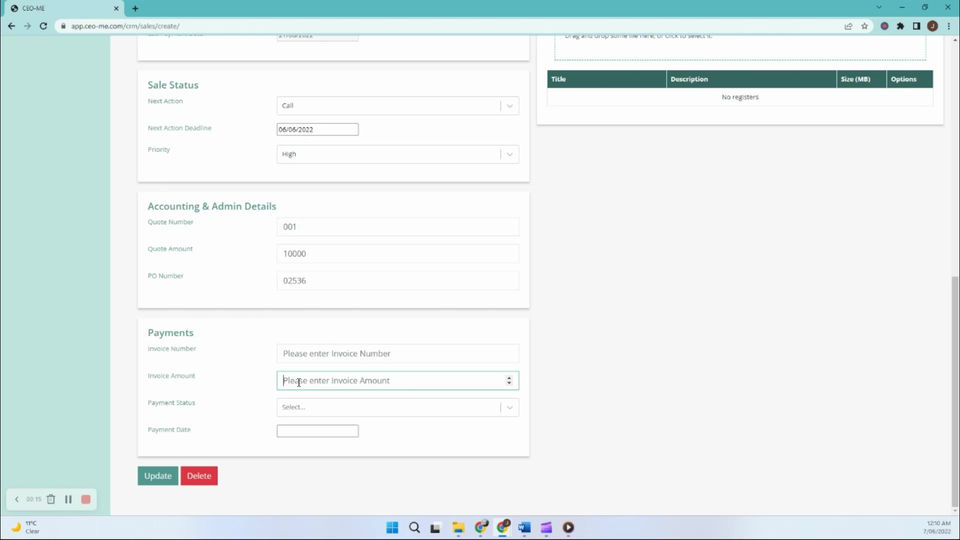
Task: Open File Explorer from taskbar
Action: pos(458,527)
